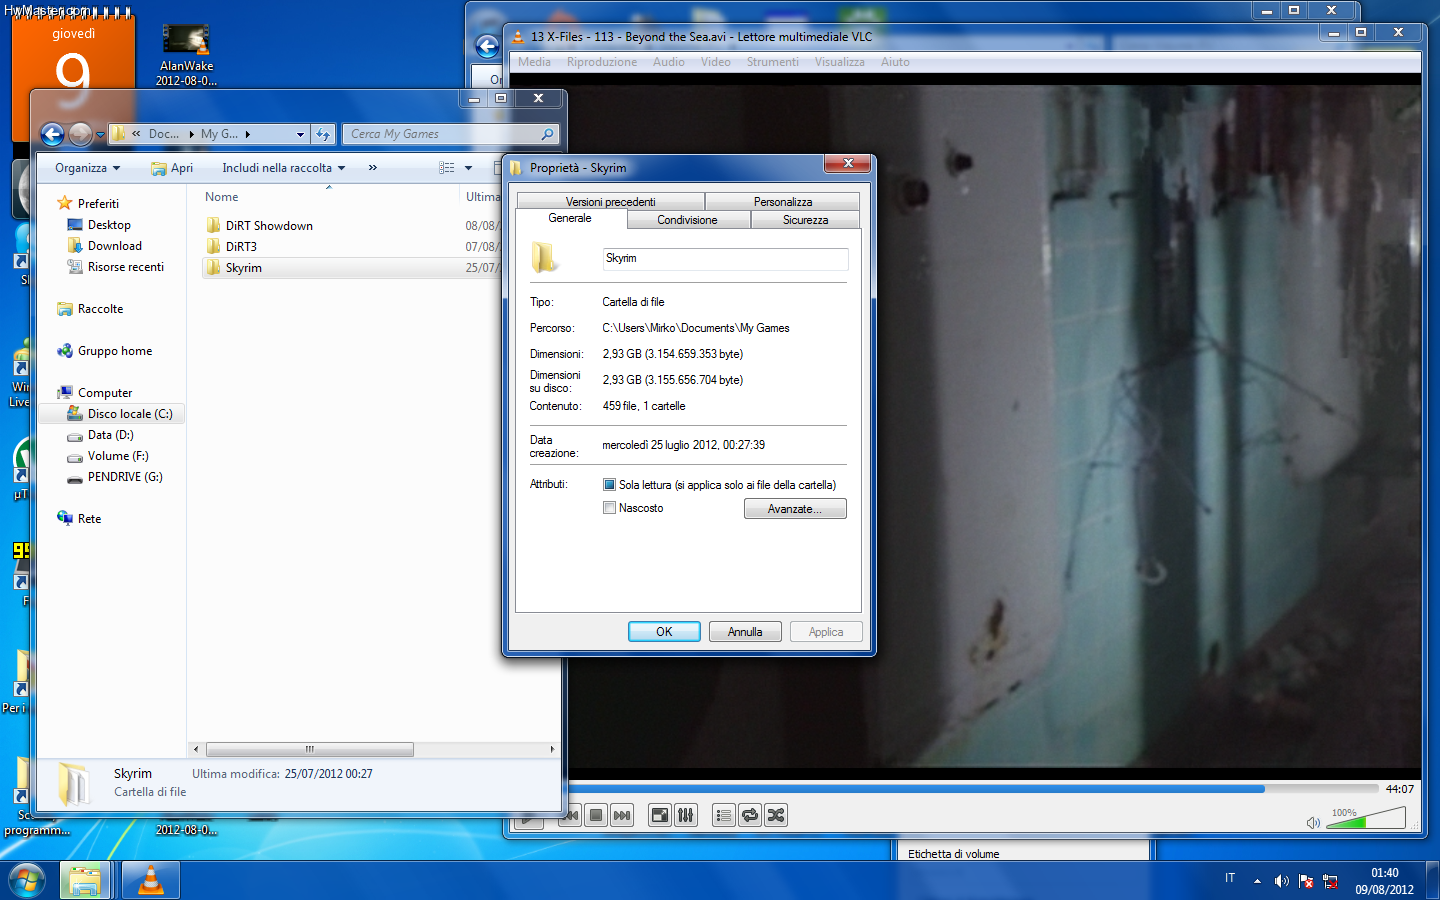The image size is (1440, 900).
Task: Switch to Personalizza tab
Action: coord(783,202)
